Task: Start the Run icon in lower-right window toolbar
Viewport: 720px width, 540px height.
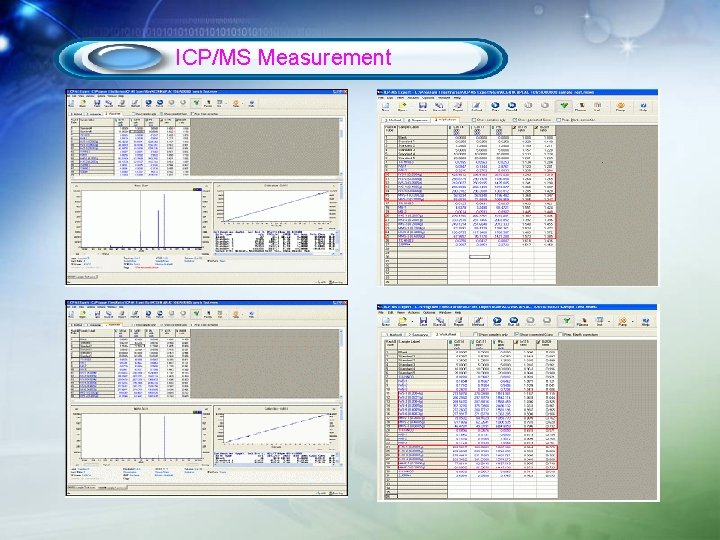Action: [x=497, y=321]
